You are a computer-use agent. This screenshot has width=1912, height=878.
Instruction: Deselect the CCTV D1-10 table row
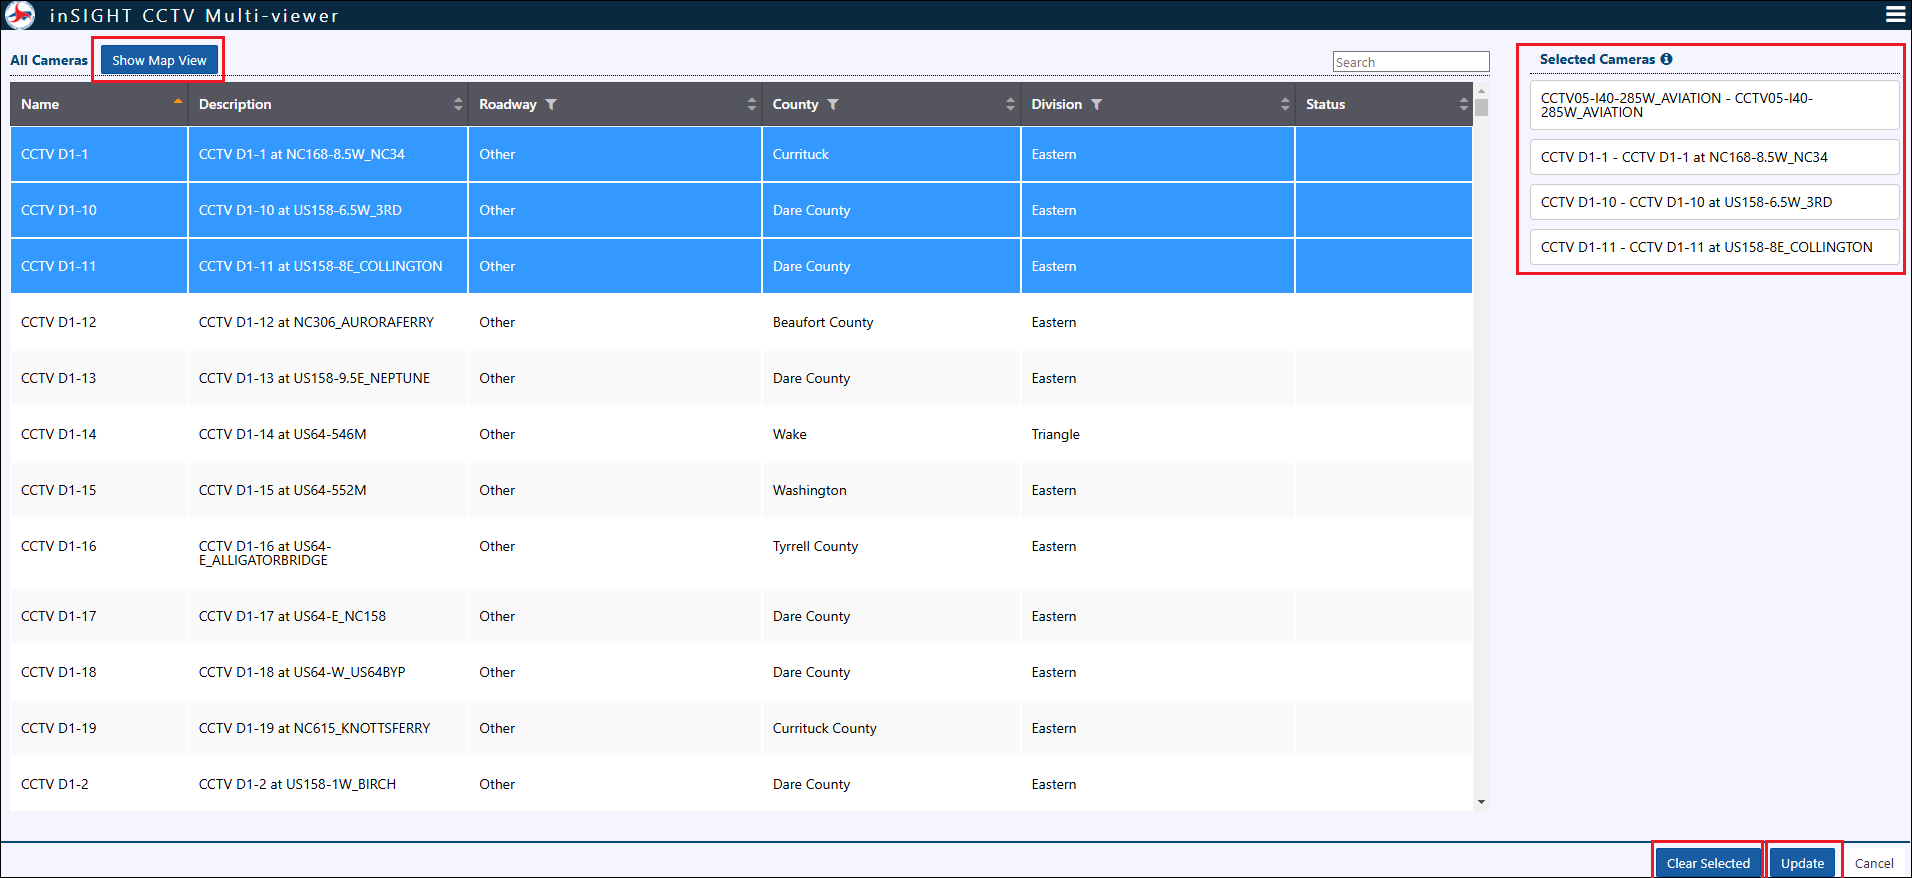point(741,210)
